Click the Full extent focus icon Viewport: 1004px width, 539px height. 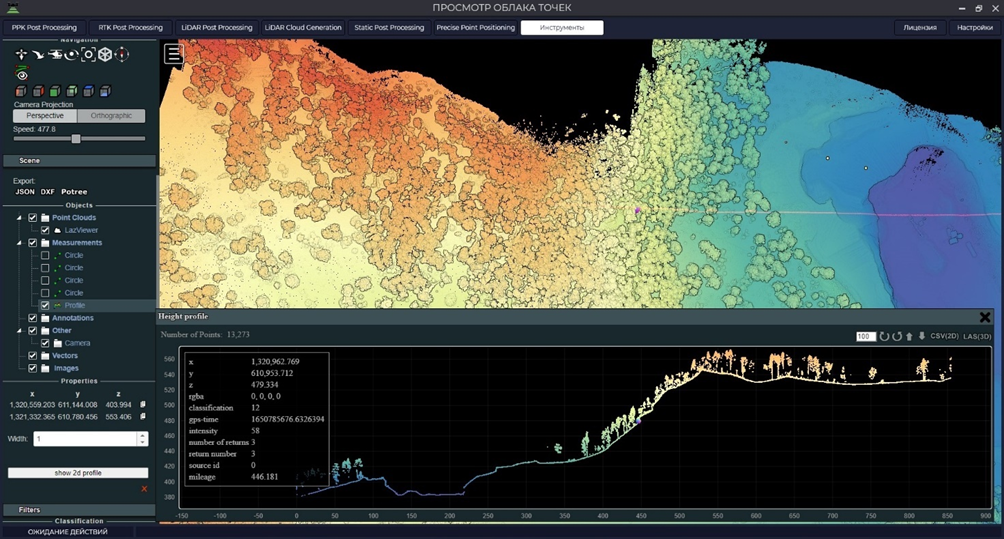pyautogui.click(x=88, y=54)
